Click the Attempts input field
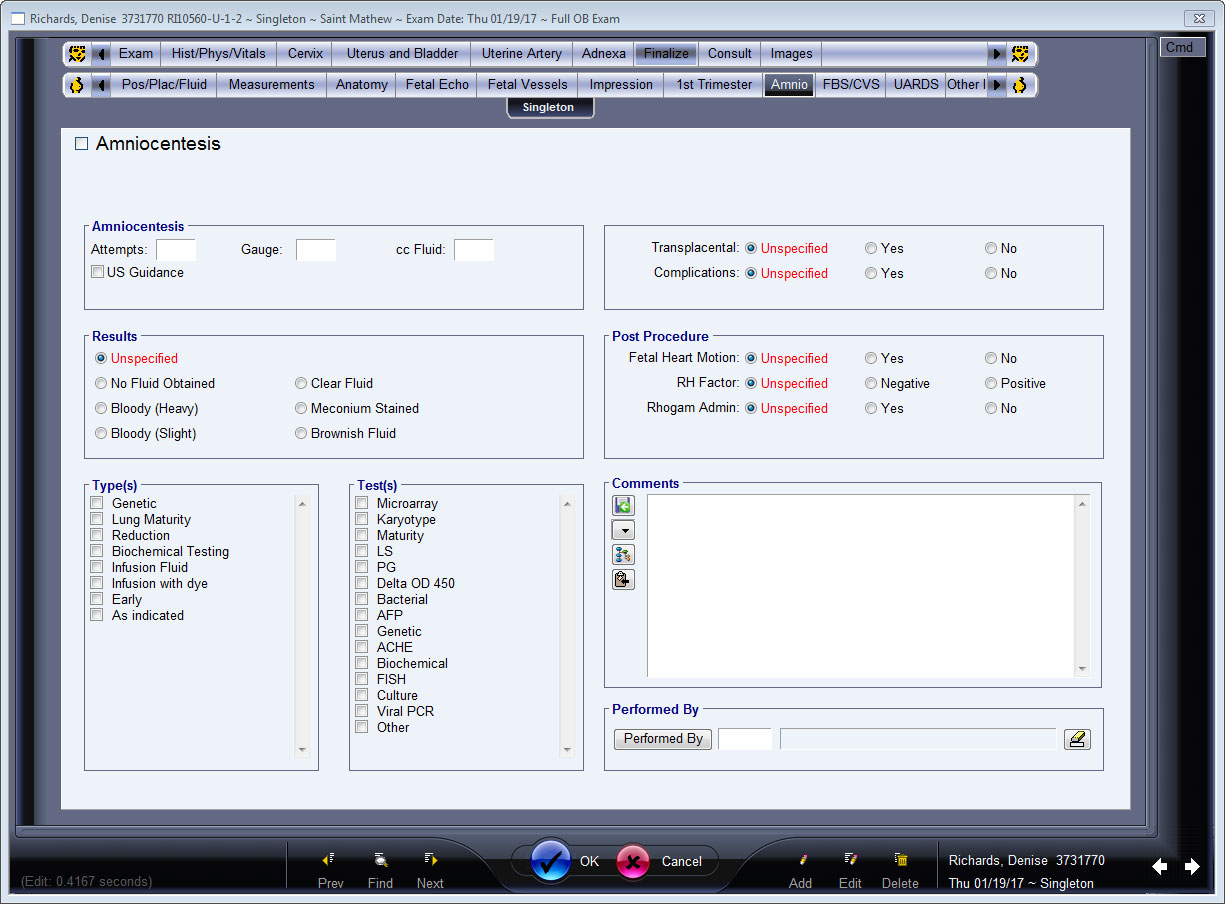This screenshot has height=904, width=1225. pyautogui.click(x=176, y=249)
